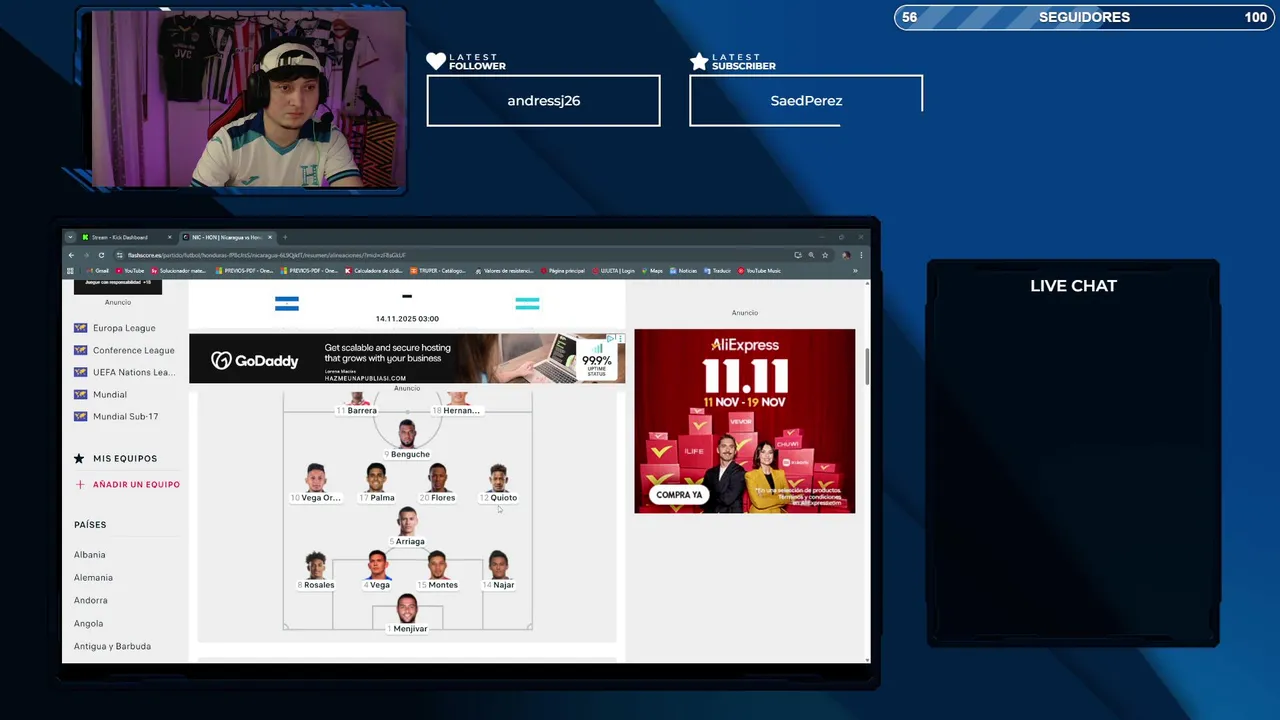Click the latest follower name andressj26
The height and width of the screenshot is (720, 1280).
click(x=543, y=101)
